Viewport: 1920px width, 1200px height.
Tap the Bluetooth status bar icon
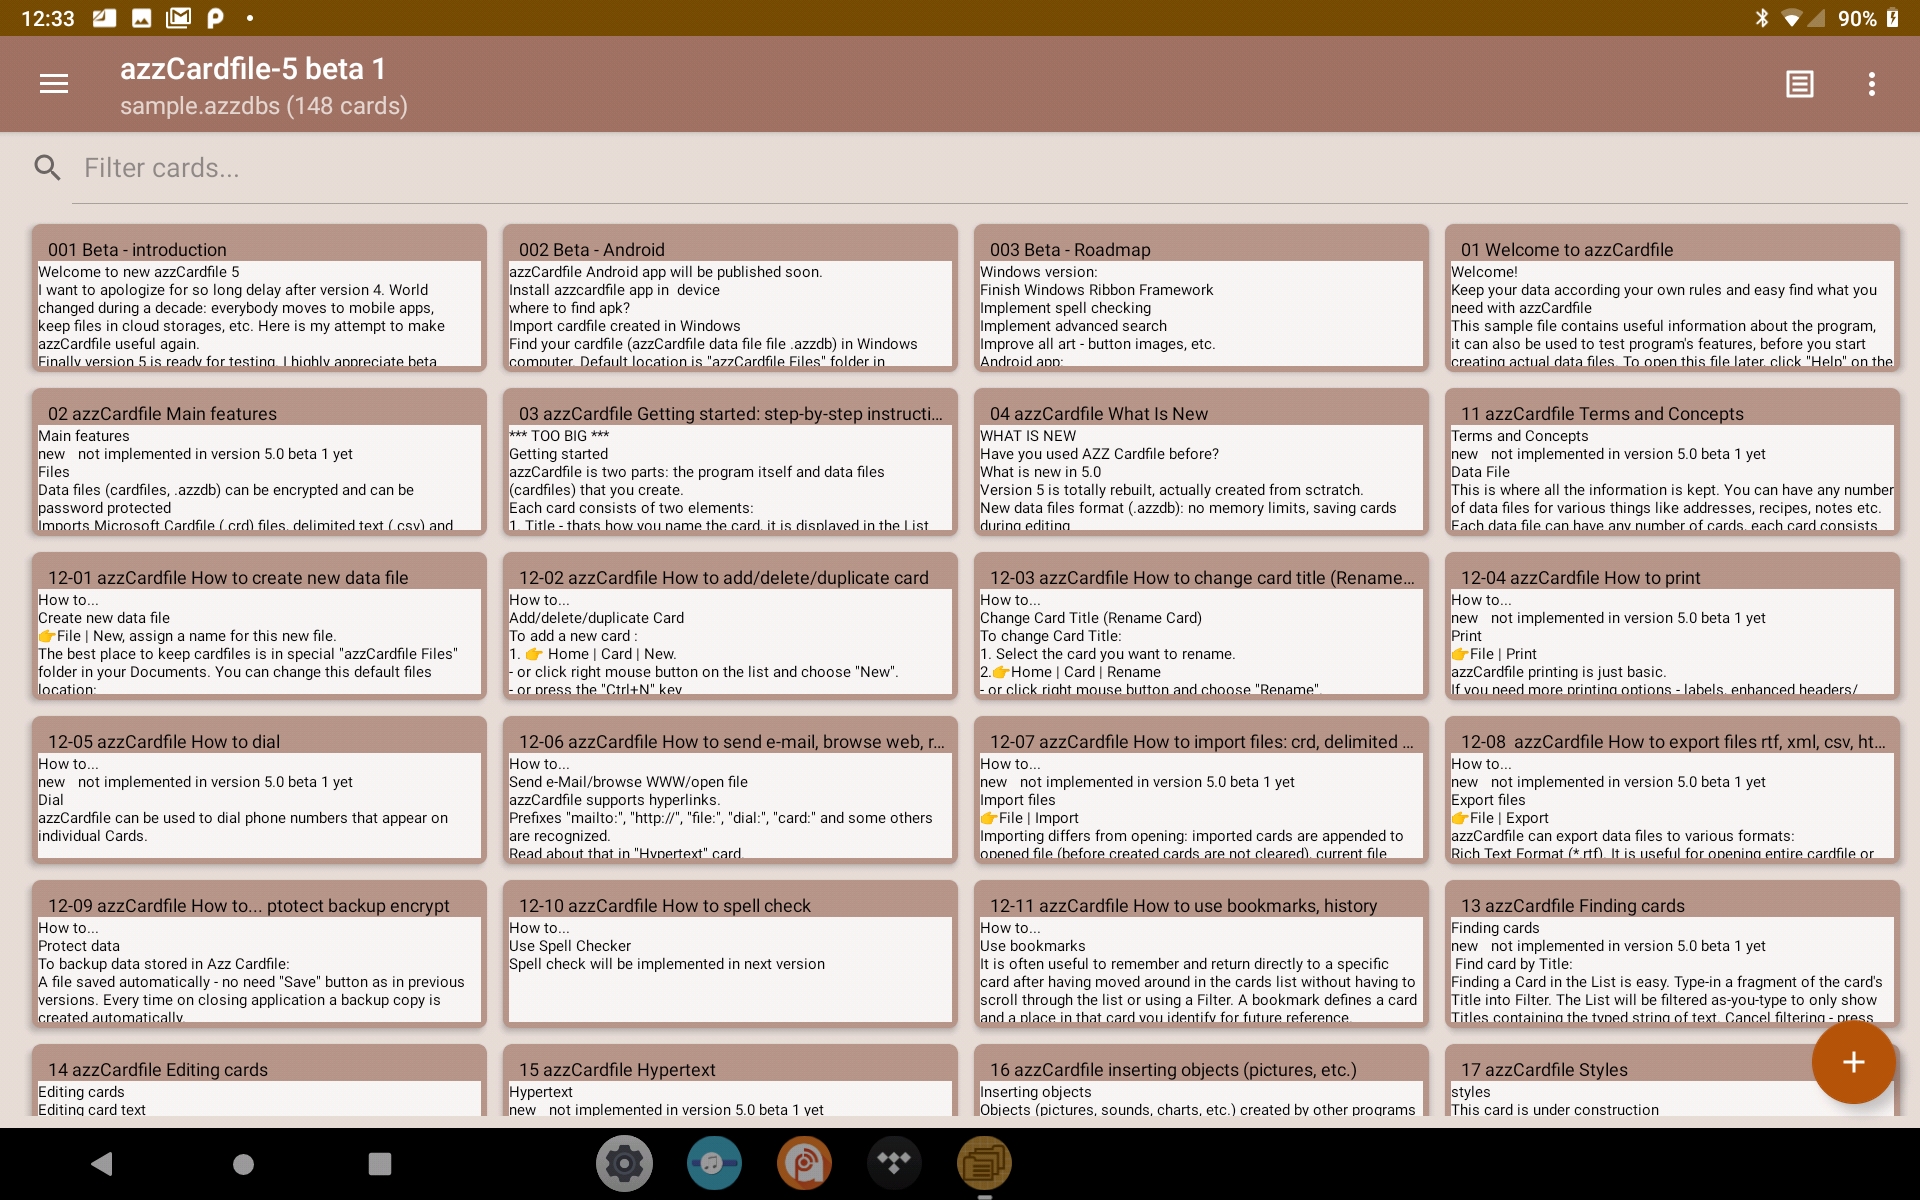click(1762, 18)
